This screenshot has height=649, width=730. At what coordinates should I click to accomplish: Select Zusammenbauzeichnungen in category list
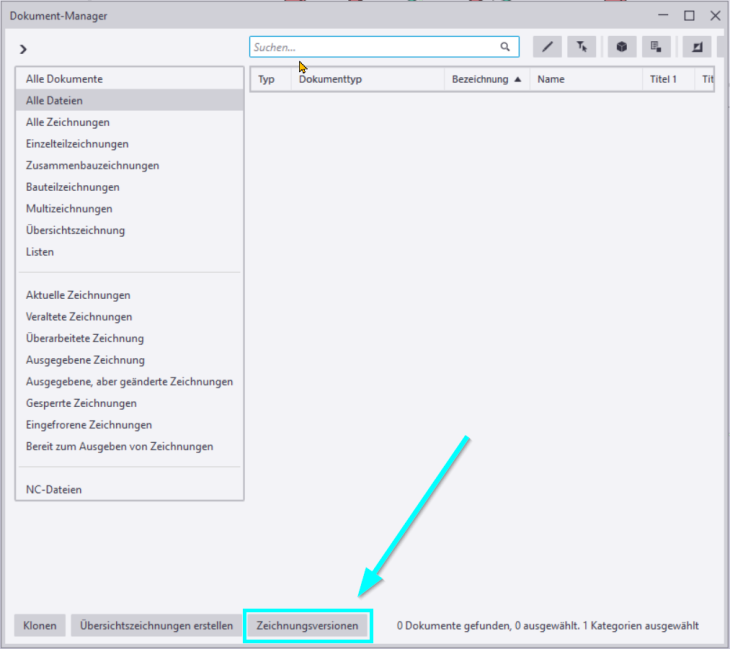tap(129, 165)
